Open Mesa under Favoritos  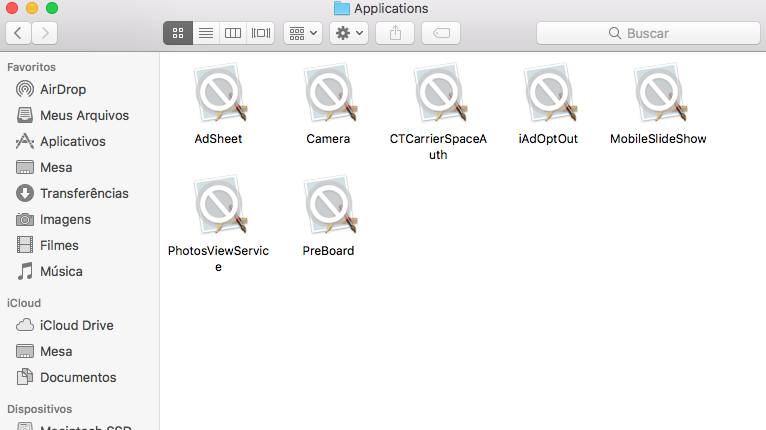point(80,167)
